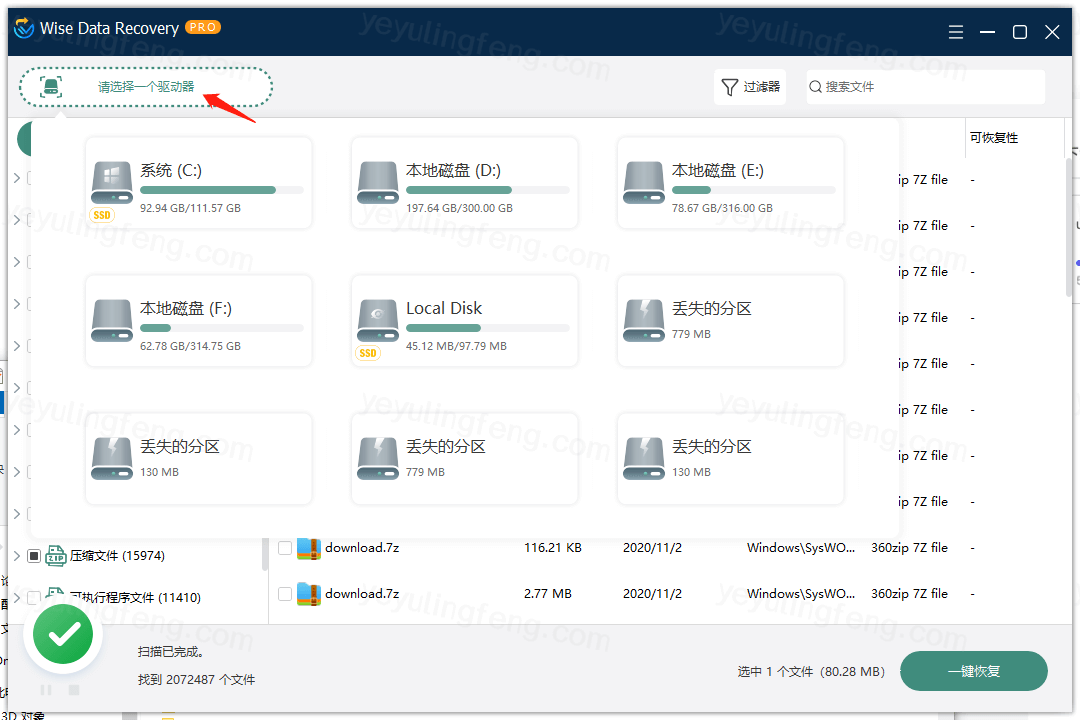
Task: Toggle the 压缩文件 (15974) checkbox
Action: 34,555
